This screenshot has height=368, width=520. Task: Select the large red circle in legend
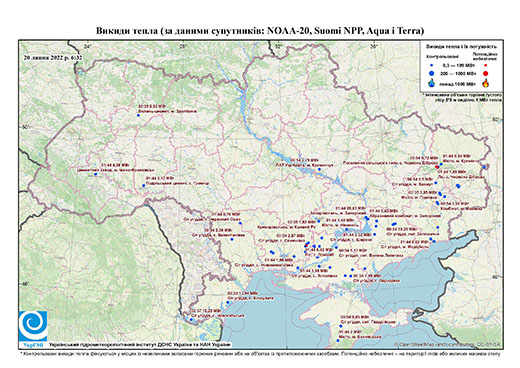pos(486,73)
